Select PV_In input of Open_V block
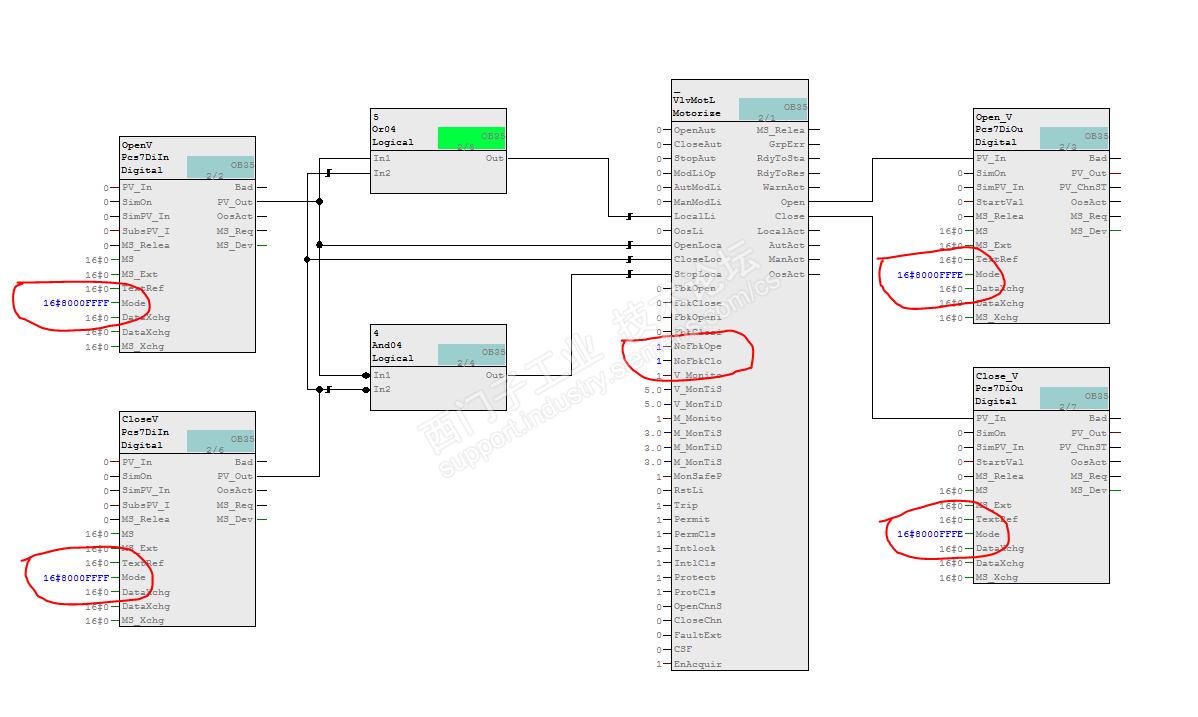This screenshot has width=1198, height=717. coord(991,158)
